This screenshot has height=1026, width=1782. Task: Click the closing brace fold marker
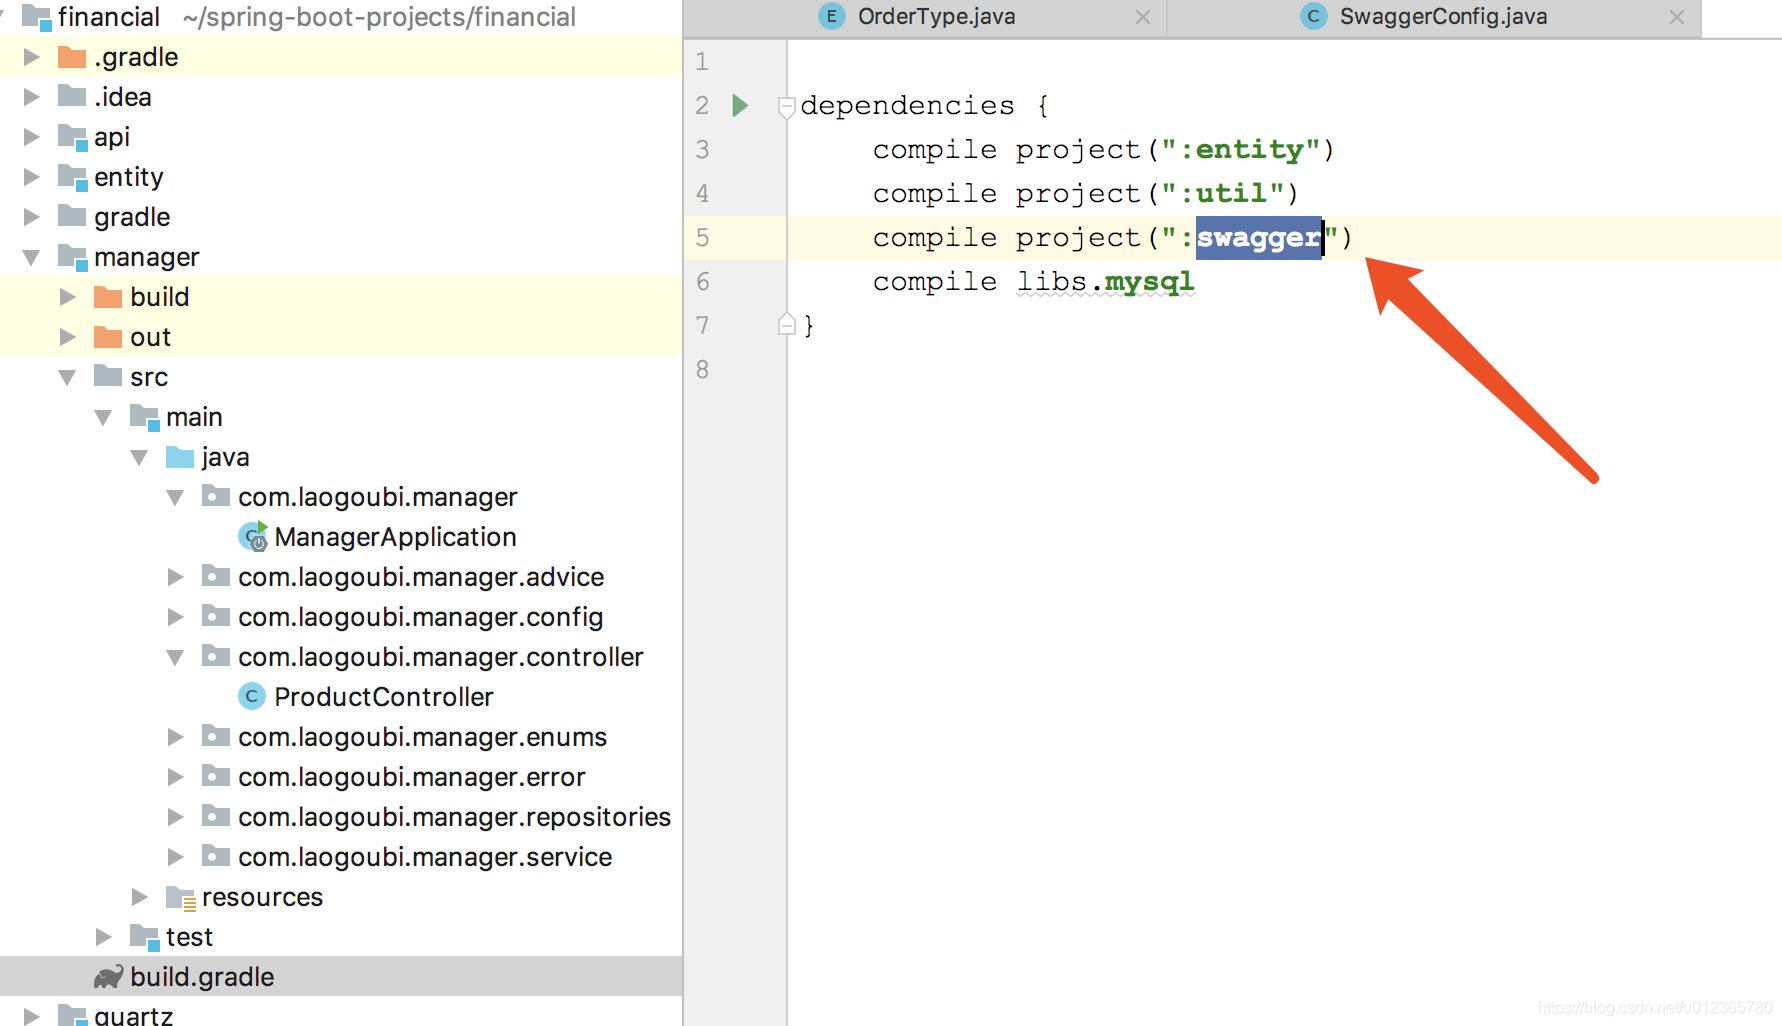pyautogui.click(x=787, y=325)
